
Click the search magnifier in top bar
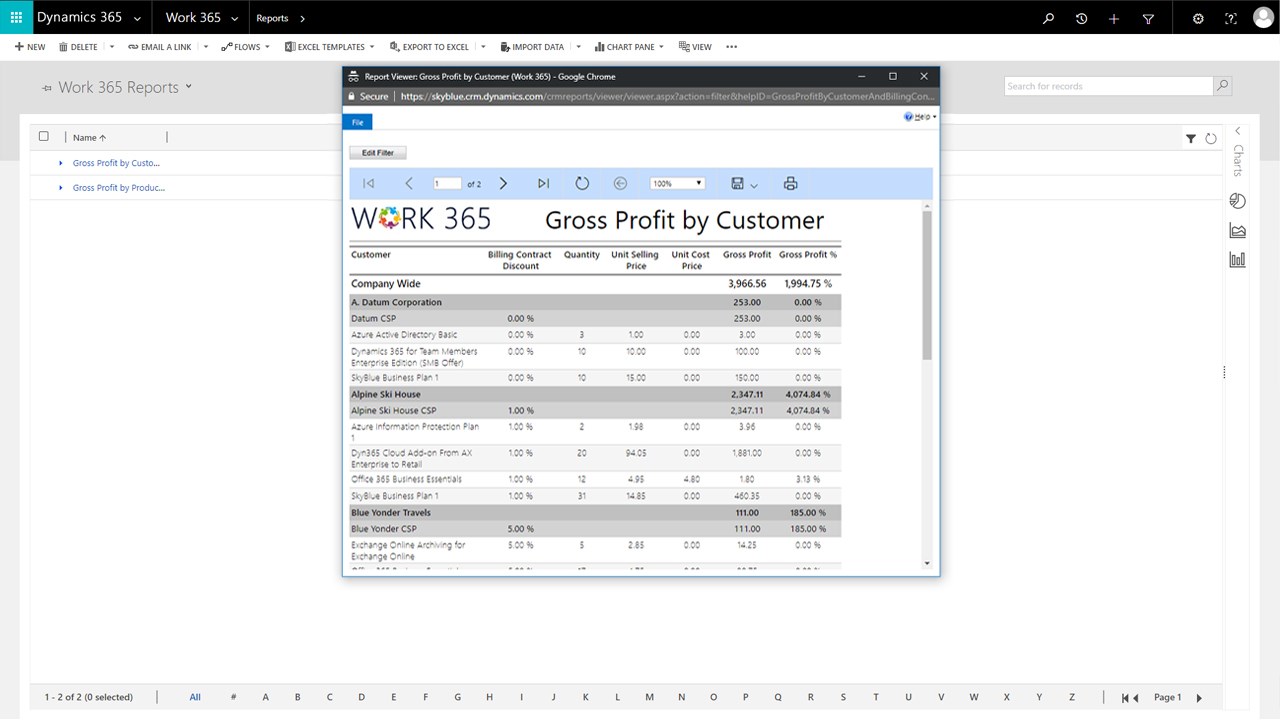(x=1048, y=18)
